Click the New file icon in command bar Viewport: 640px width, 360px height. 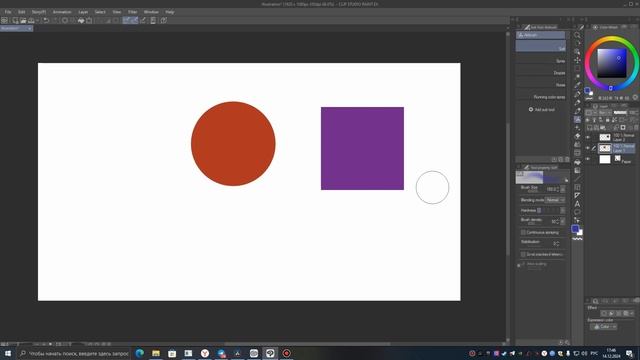tap(15, 20)
